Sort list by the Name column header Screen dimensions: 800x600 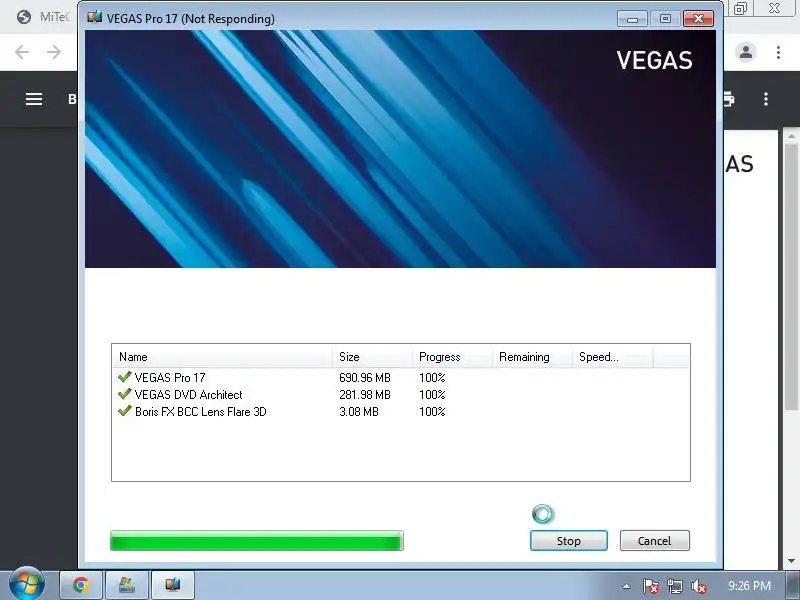point(222,357)
